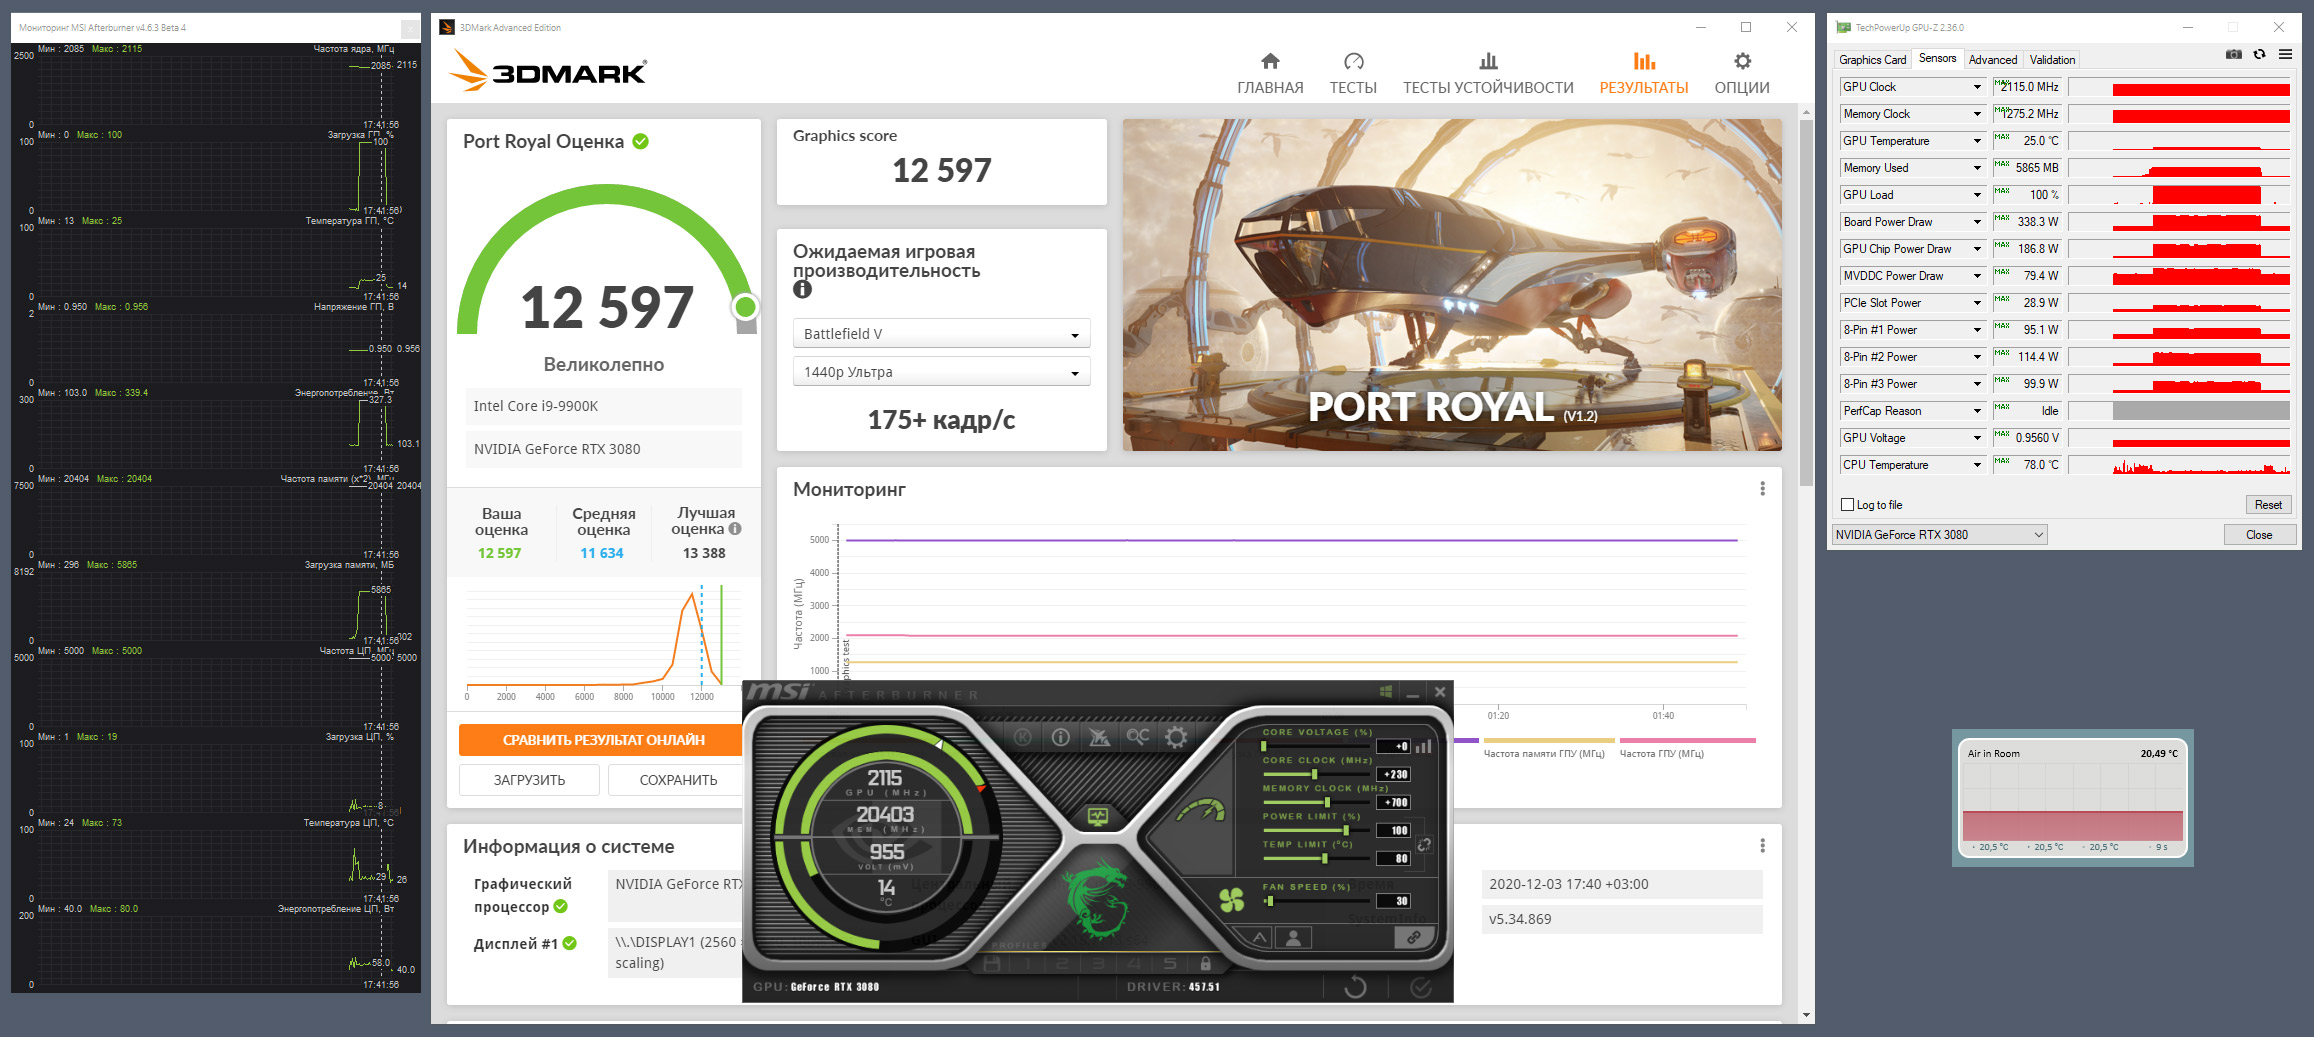Click the Windows startup icon in Afterburner

coord(1385,692)
